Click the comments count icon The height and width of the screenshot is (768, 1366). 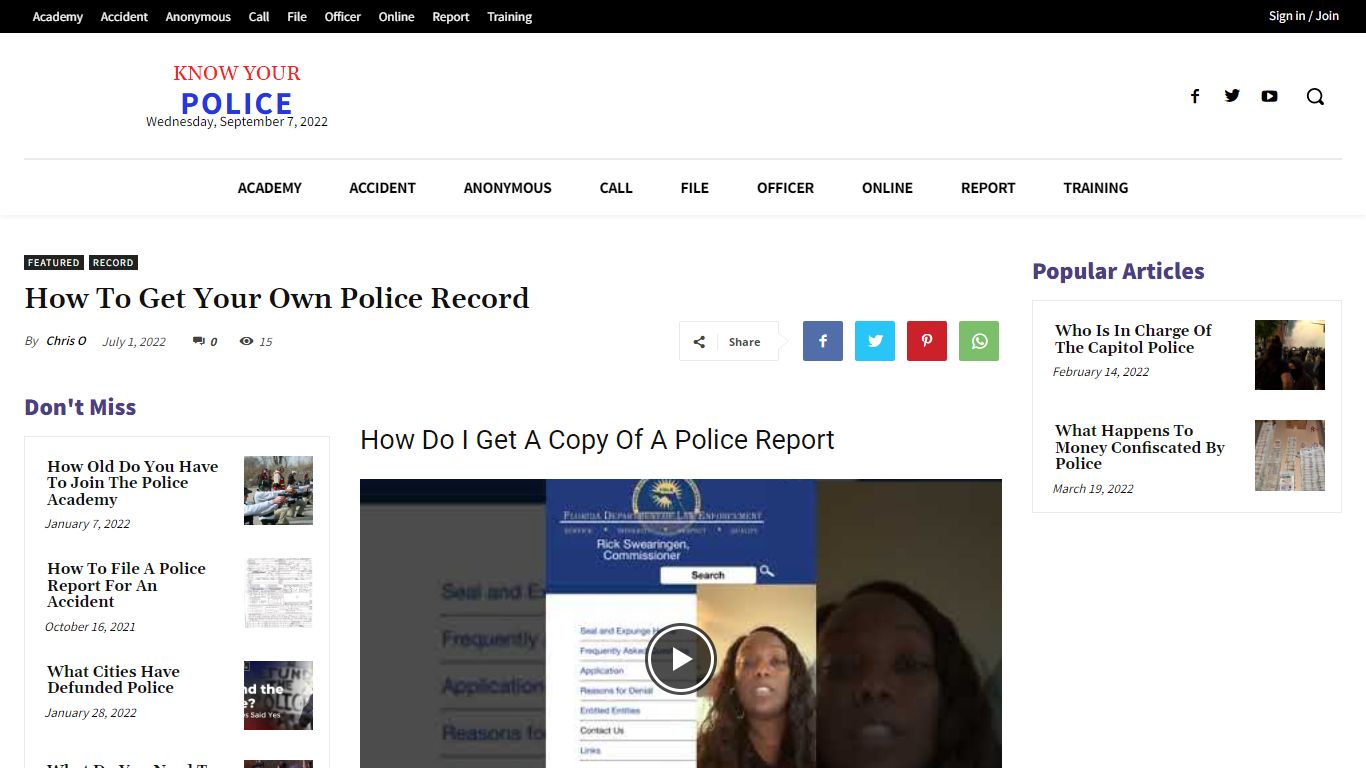pyautogui.click(x=199, y=341)
